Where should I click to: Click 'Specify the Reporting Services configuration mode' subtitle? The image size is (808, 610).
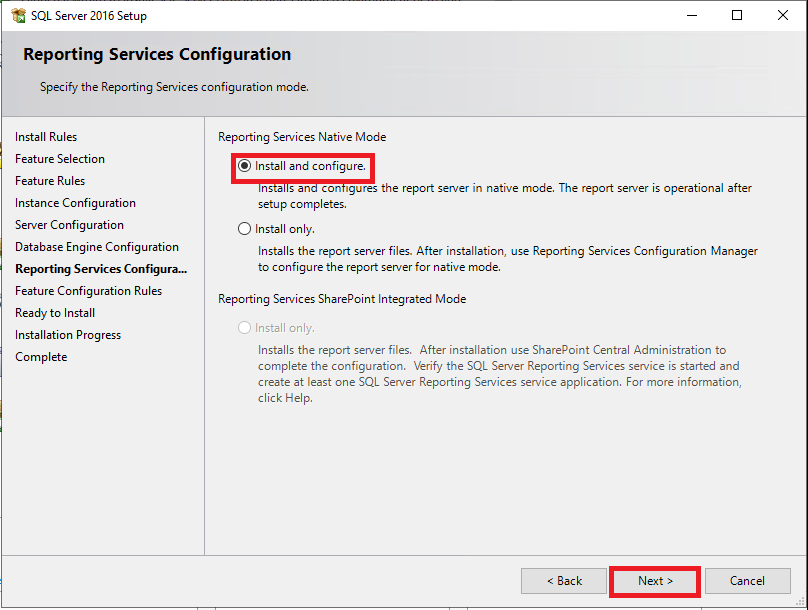coord(174,87)
